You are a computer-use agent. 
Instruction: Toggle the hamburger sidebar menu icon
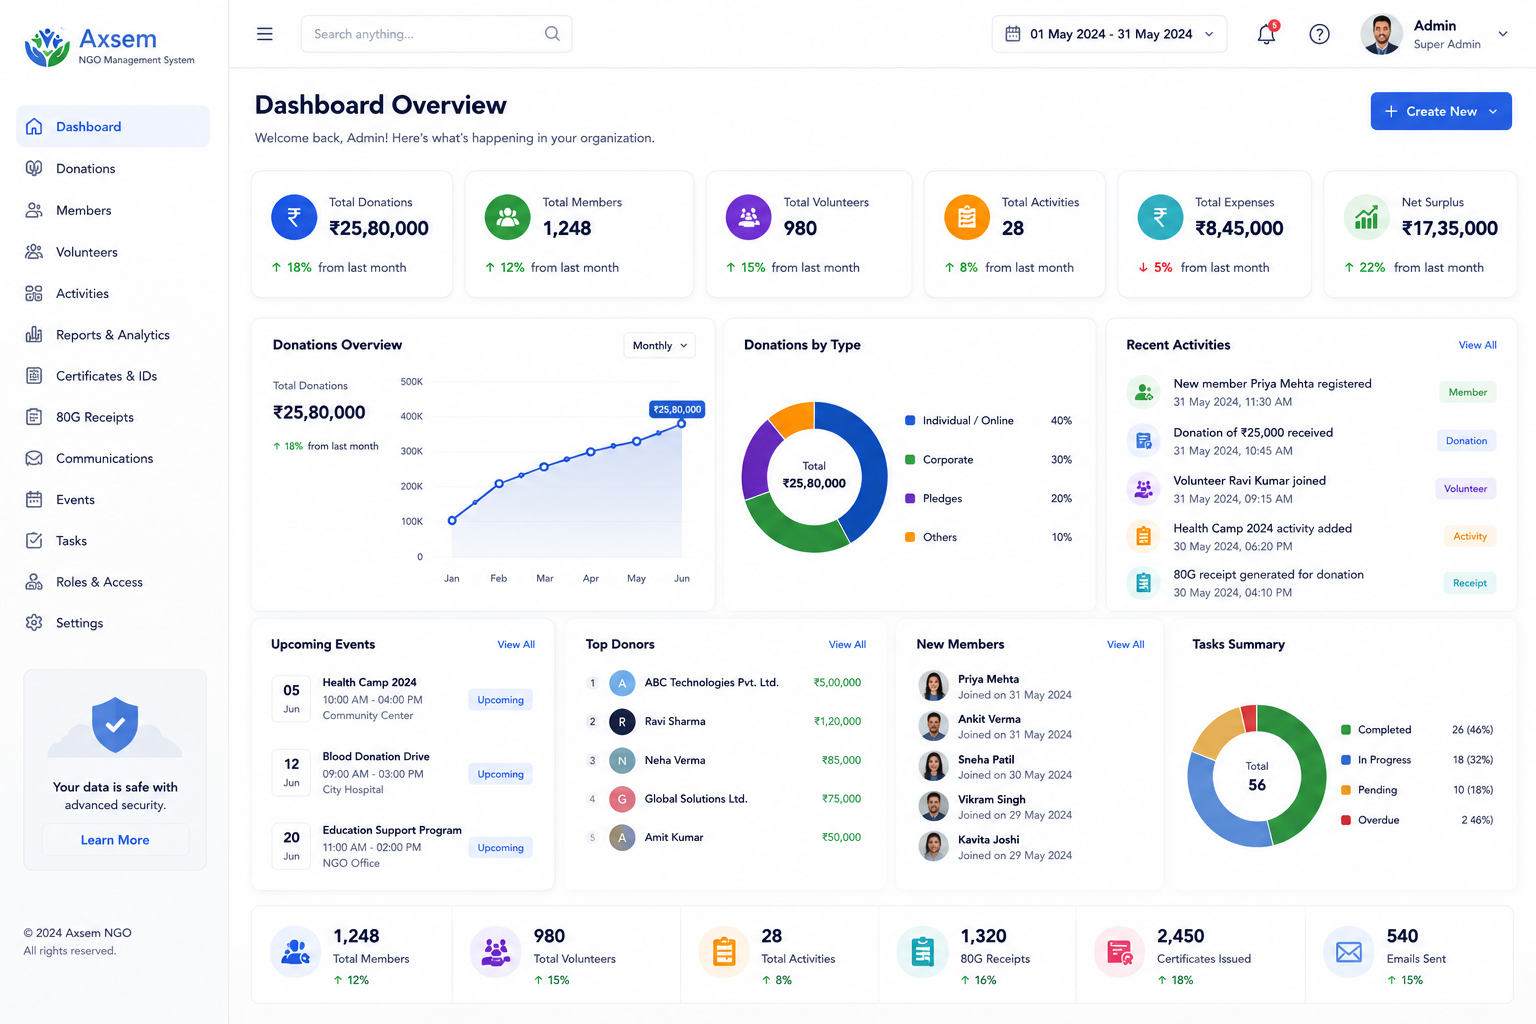[x=265, y=34]
